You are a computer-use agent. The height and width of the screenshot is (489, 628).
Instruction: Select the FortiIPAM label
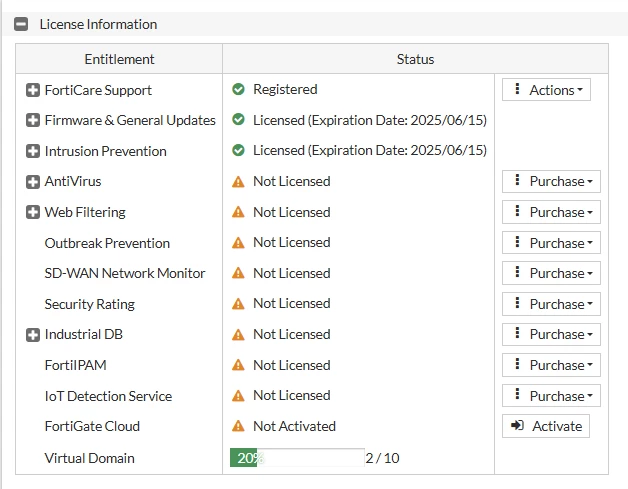(x=76, y=365)
